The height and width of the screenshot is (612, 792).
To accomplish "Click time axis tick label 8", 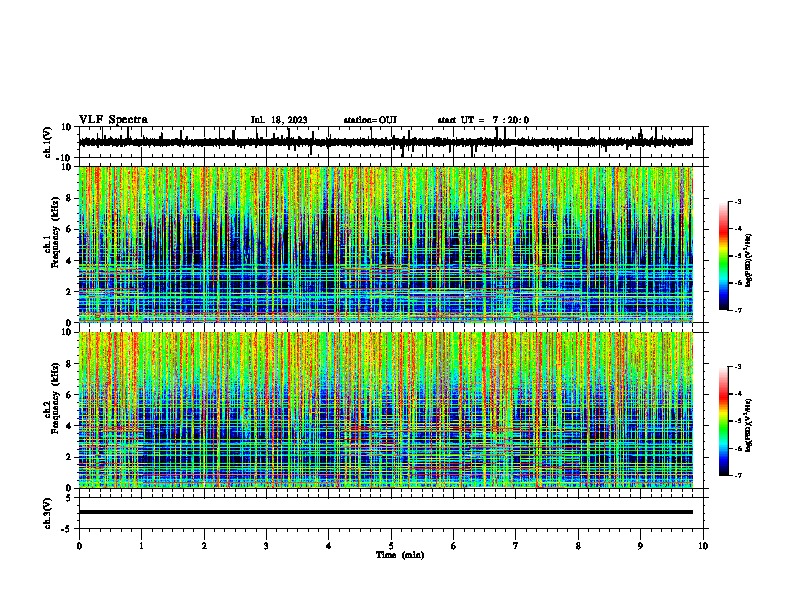I will click(578, 546).
